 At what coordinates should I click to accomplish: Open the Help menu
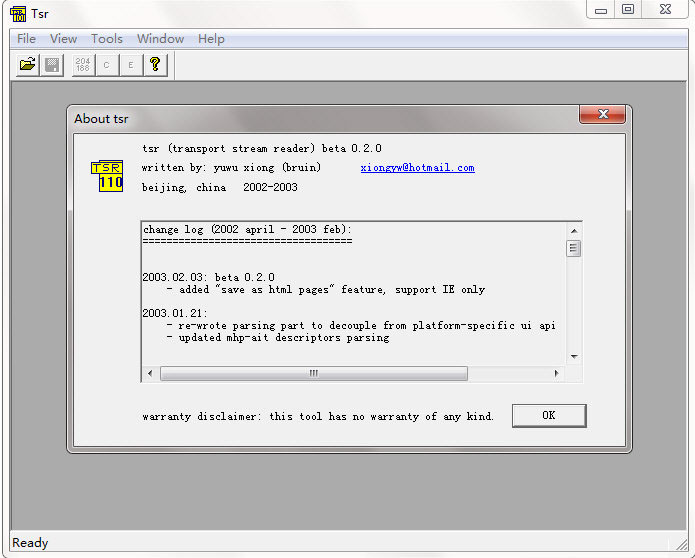pos(211,39)
